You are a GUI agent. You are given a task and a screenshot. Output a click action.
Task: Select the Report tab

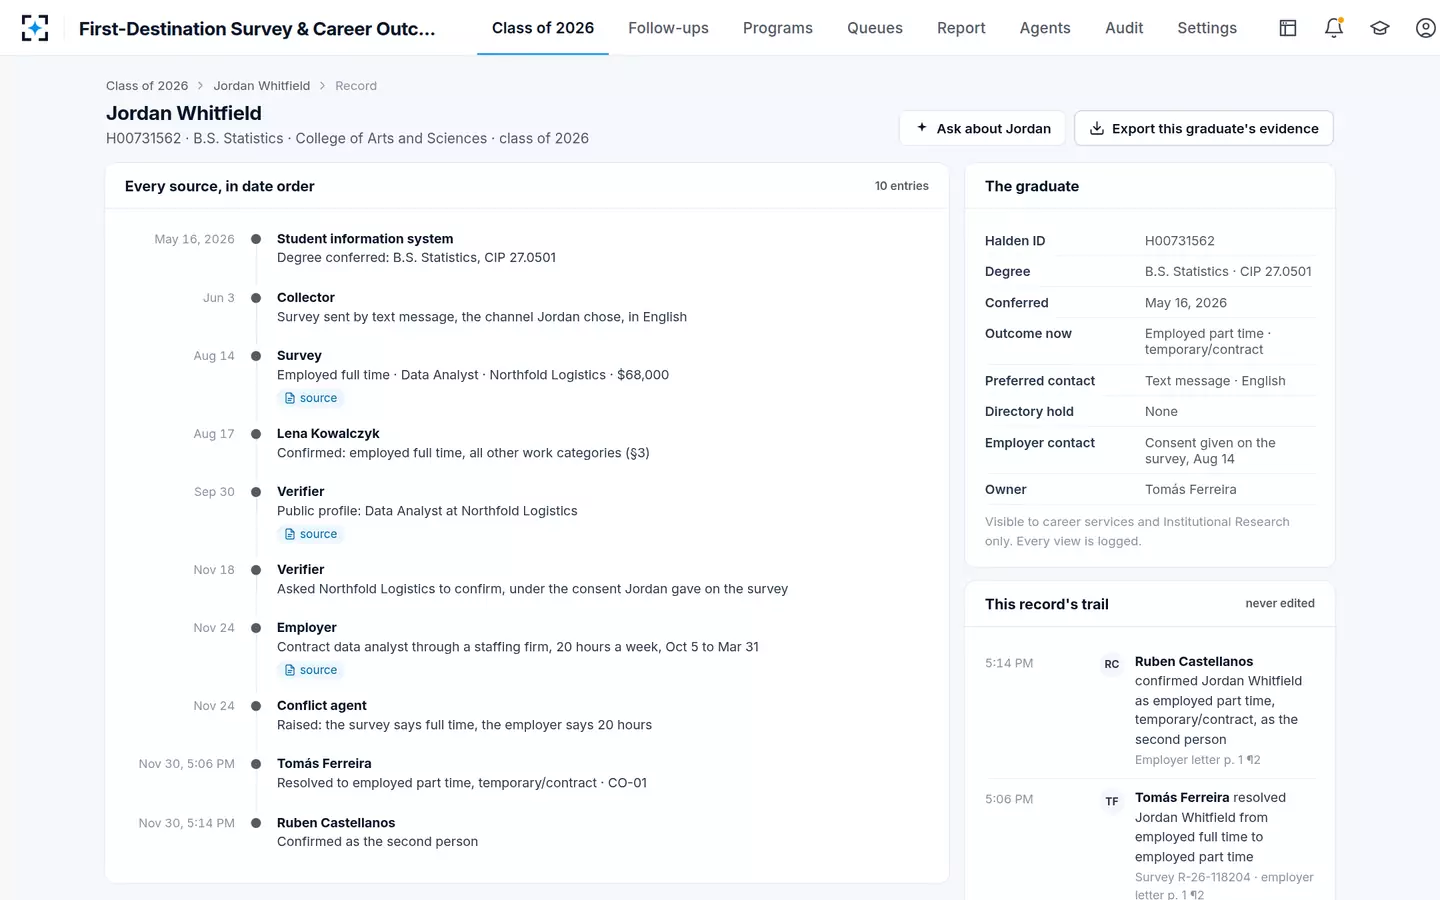coord(961,28)
